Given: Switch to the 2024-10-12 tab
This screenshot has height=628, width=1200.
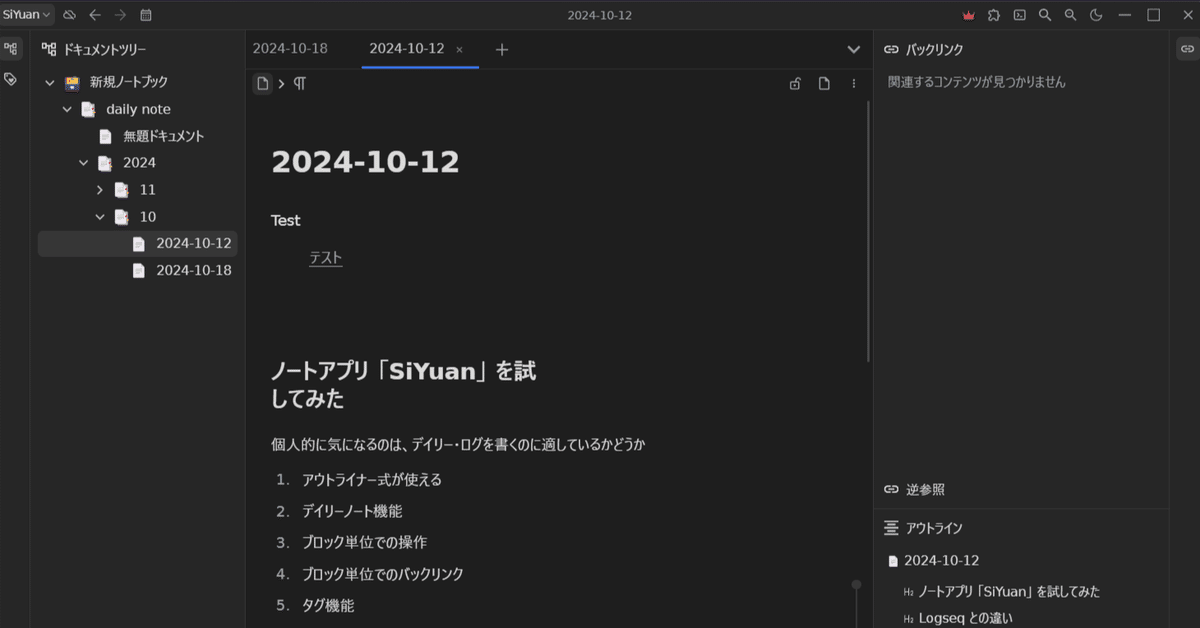Looking at the screenshot, I should coord(406,49).
